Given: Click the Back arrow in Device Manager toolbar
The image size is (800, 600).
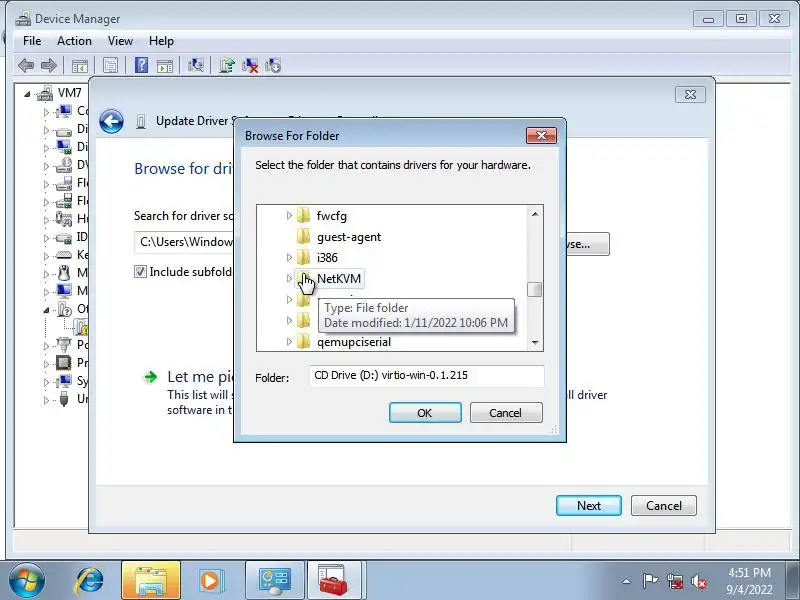Looking at the screenshot, I should [x=26, y=65].
